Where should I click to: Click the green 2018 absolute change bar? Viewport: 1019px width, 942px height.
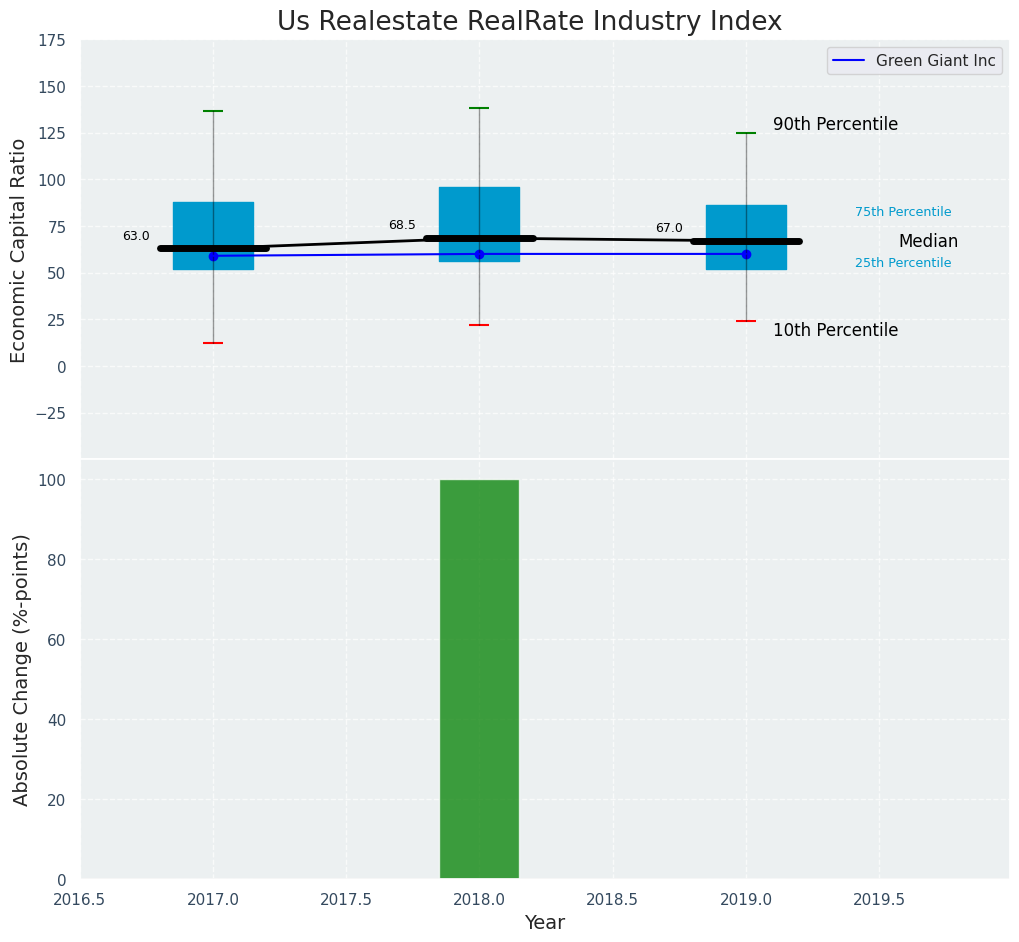(479, 680)
